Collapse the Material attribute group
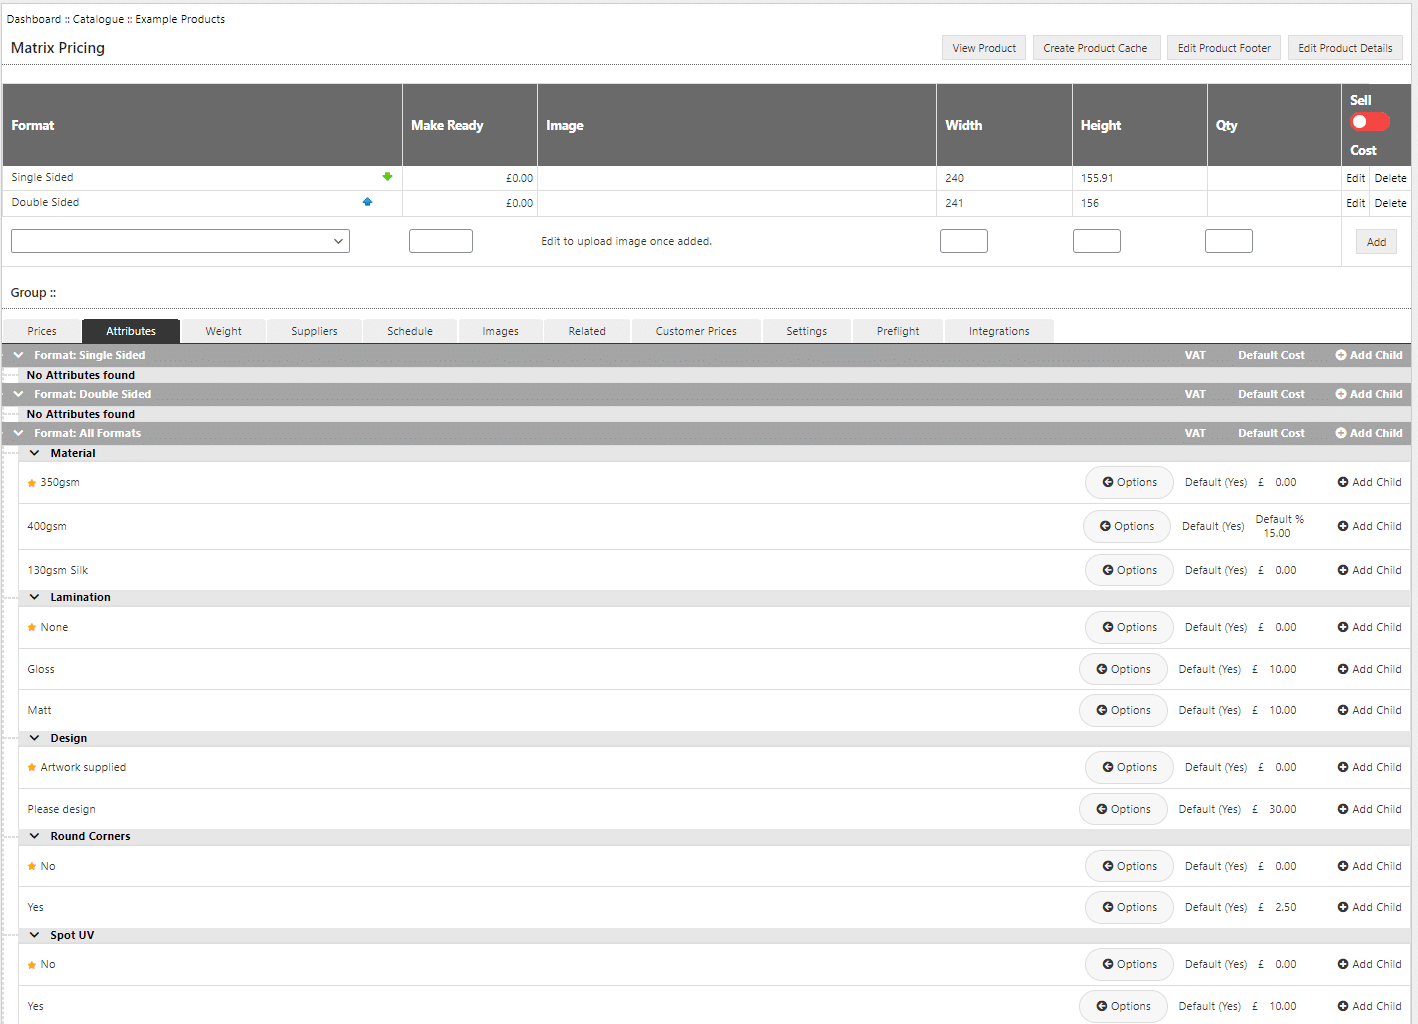Viewport: 1418px width, 1024px height. tap(35, 453)
